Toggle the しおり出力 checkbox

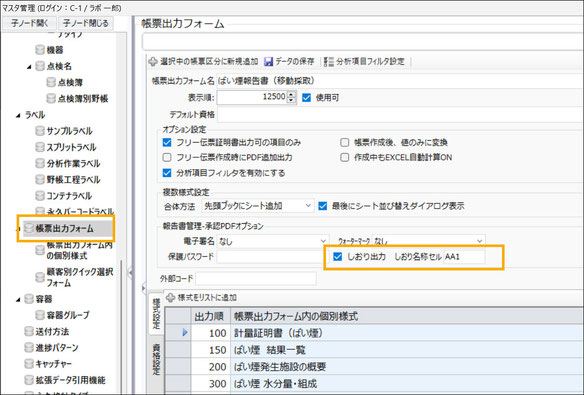click(x=337, y=257)
